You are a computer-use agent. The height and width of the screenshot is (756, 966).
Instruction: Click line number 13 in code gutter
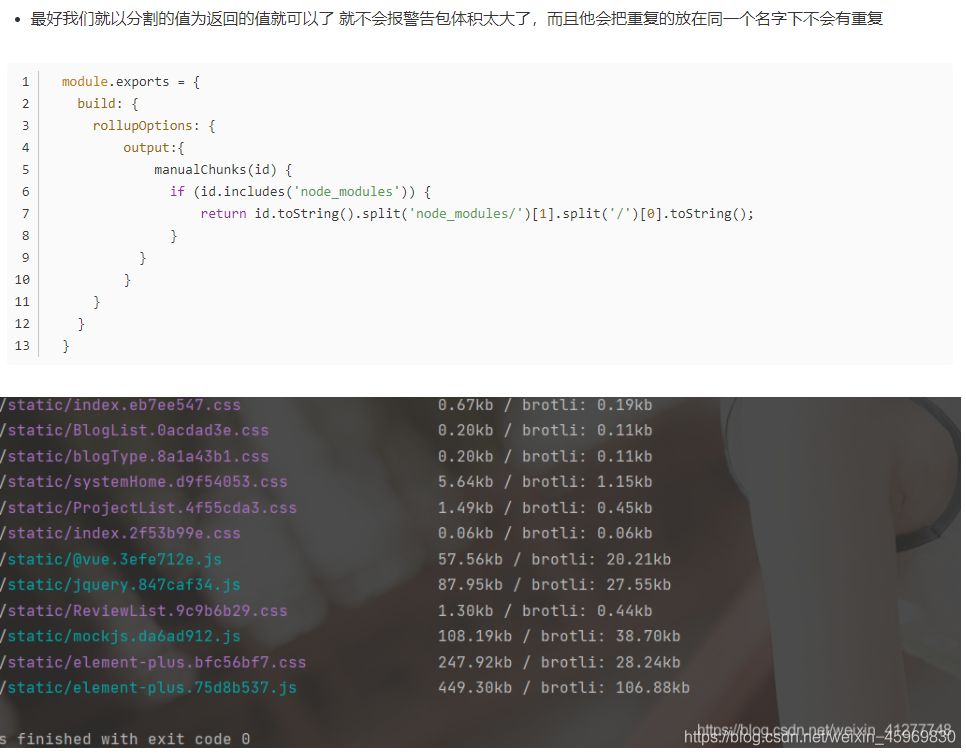click(22, 346)
